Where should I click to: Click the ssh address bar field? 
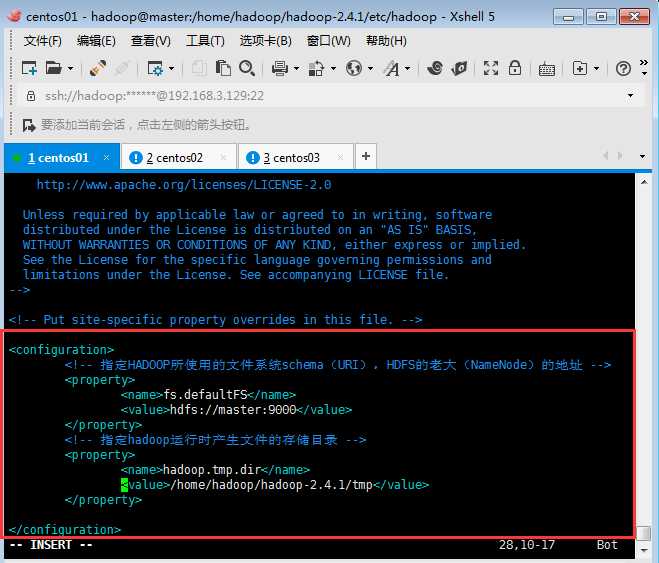click(x=328, y=96)
